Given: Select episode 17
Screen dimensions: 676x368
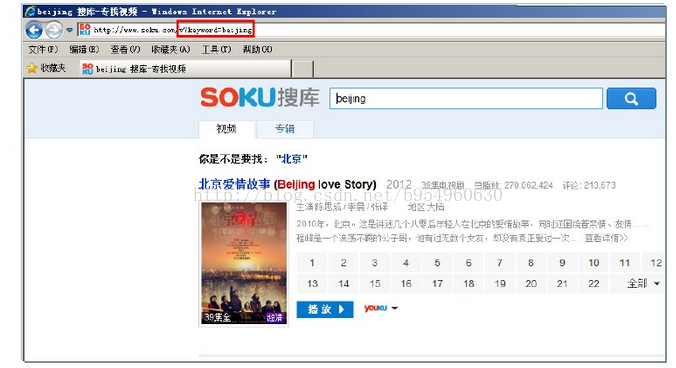Looking at the screenshot, I should tap(437, 284).
